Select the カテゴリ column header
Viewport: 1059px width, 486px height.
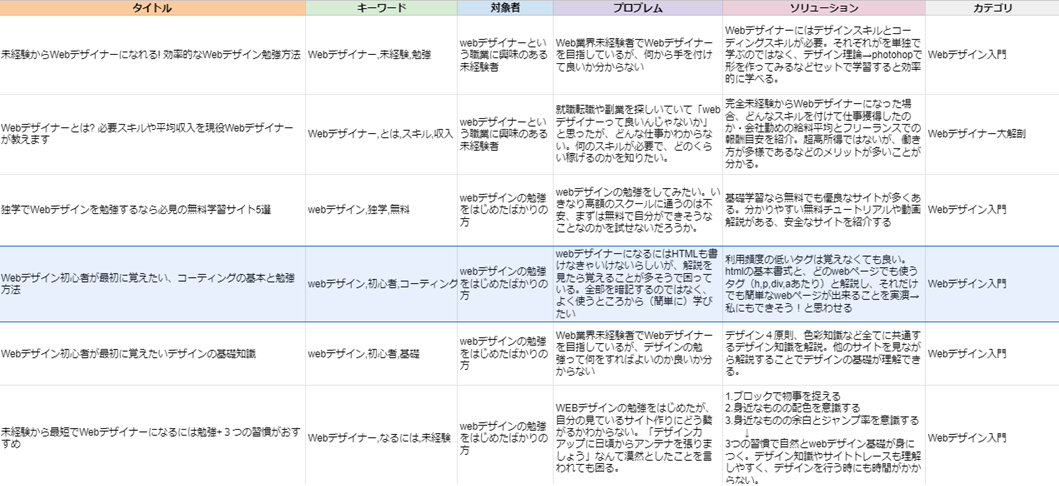992,8
